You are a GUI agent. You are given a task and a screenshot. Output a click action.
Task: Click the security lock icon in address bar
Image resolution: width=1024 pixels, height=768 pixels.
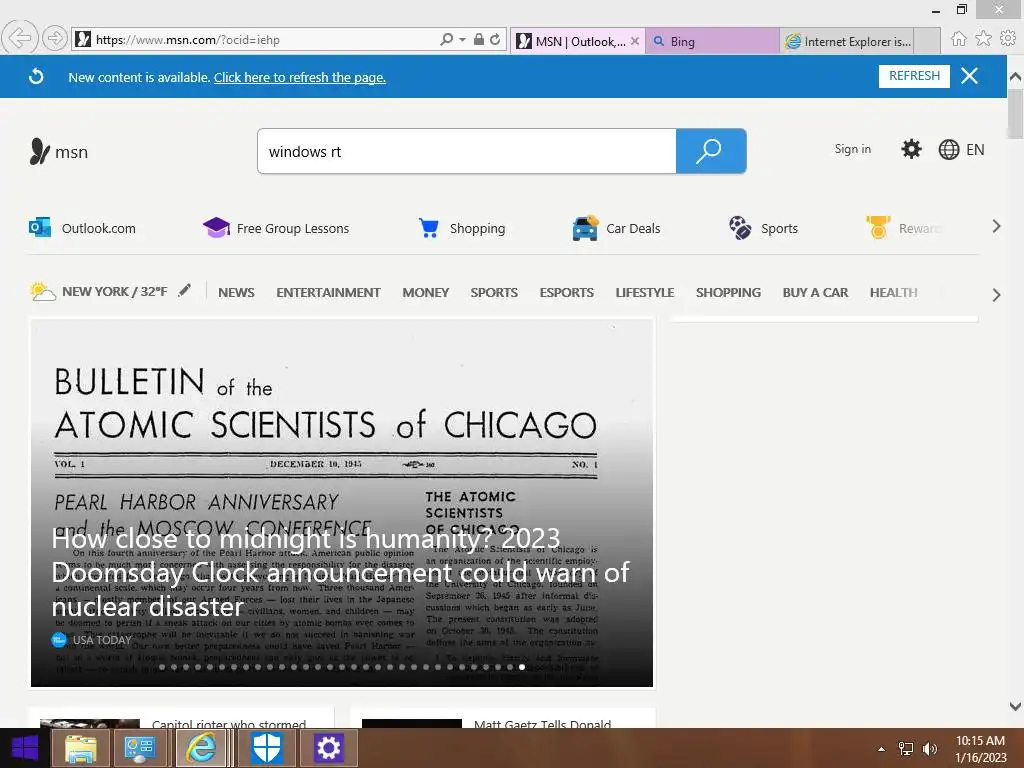(x=479, y=39)
